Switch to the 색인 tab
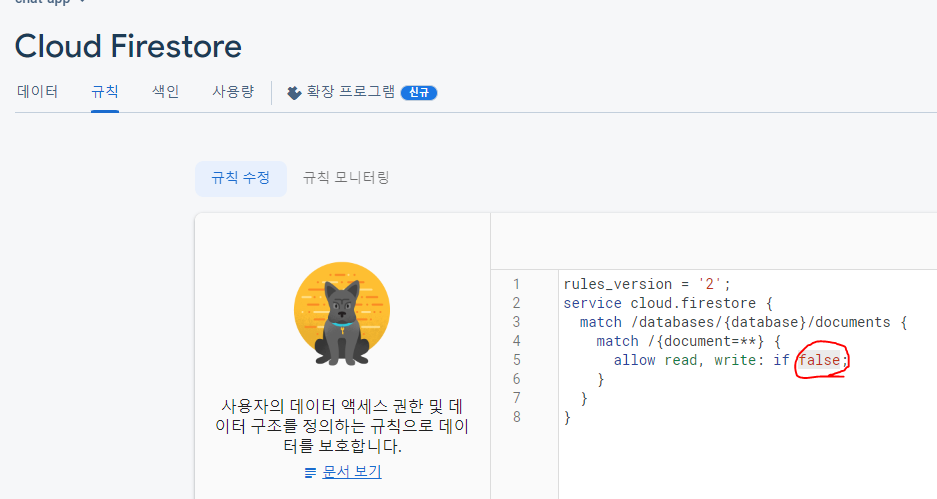 point(166,91)
